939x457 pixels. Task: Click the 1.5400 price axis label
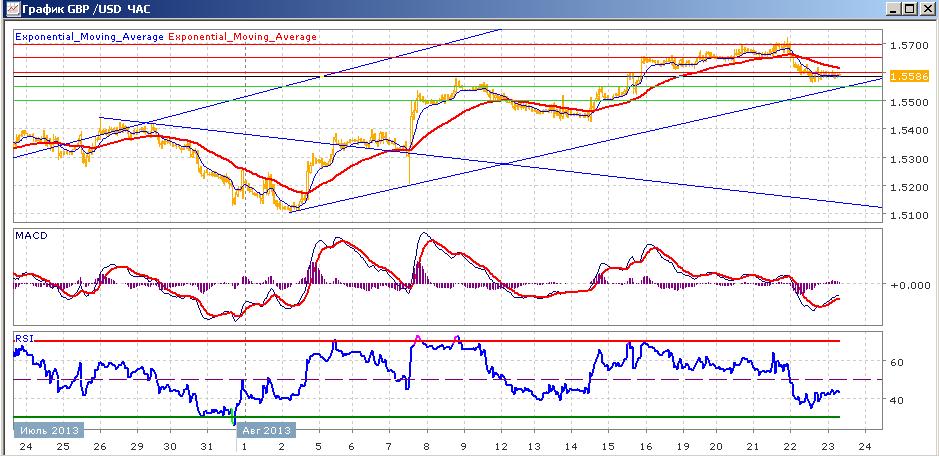pyautogui.click(x=909, y=131)
